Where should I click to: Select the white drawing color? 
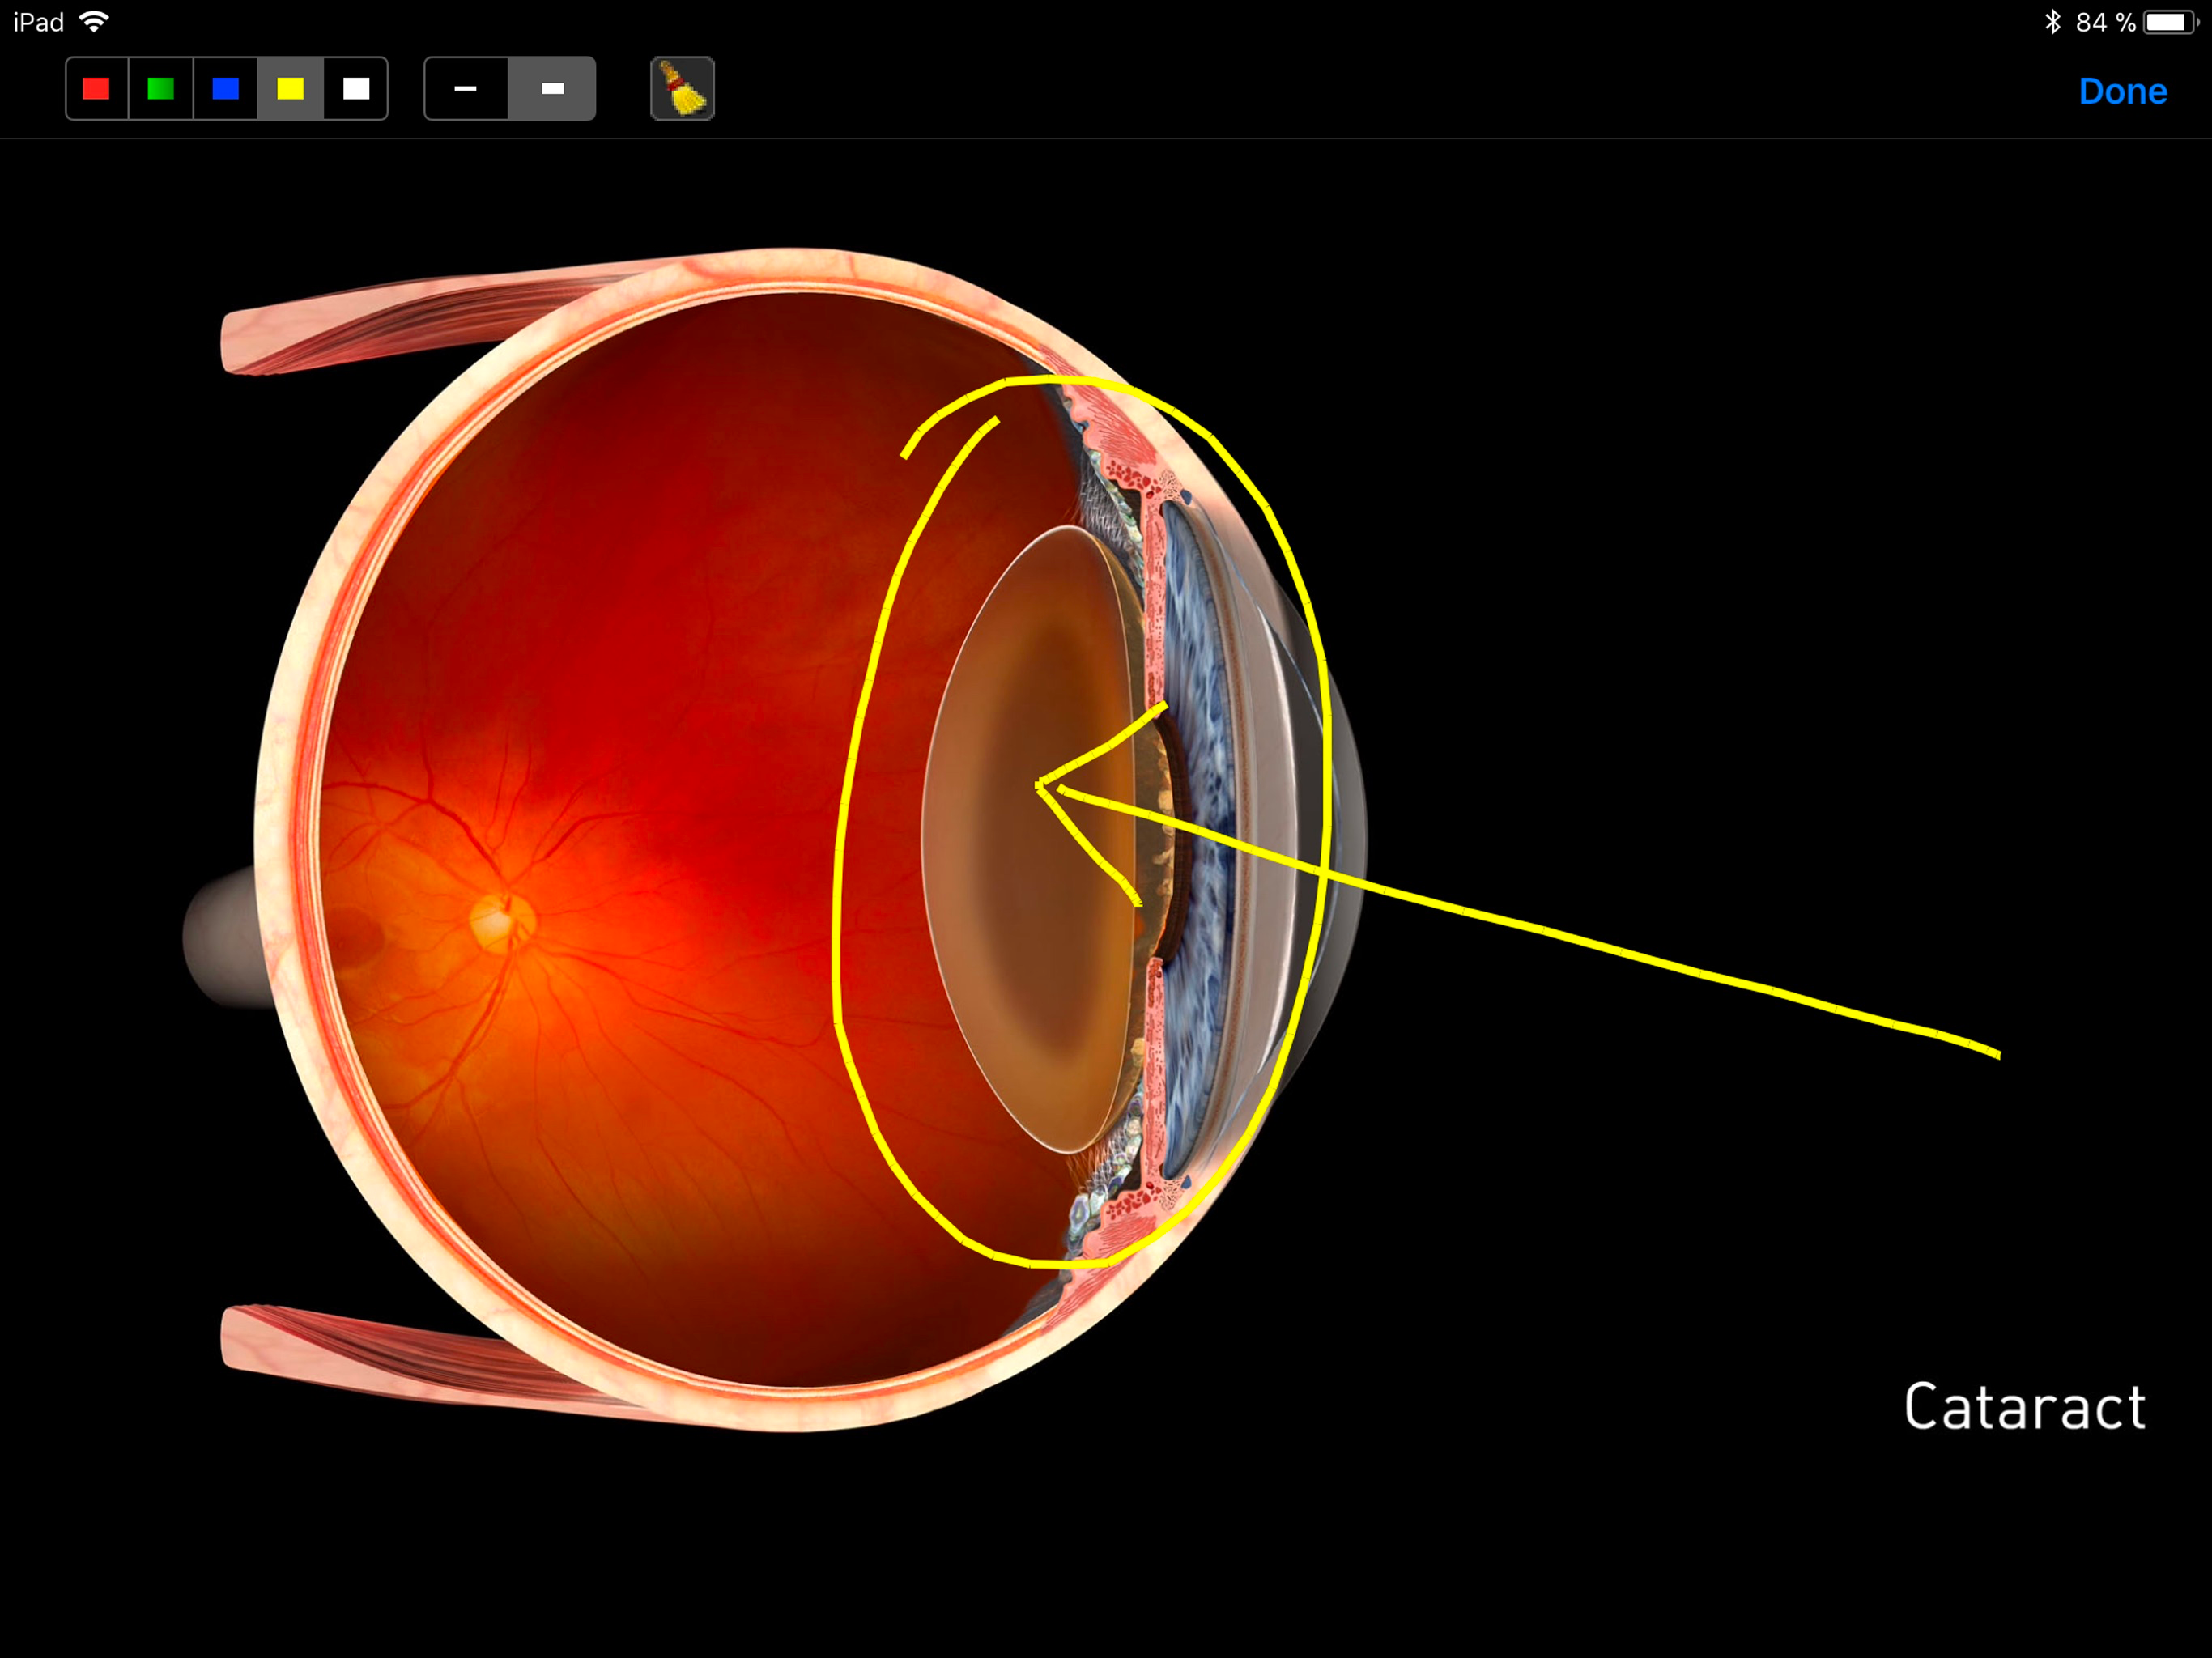pyautogui.click(x=356, y=89)
